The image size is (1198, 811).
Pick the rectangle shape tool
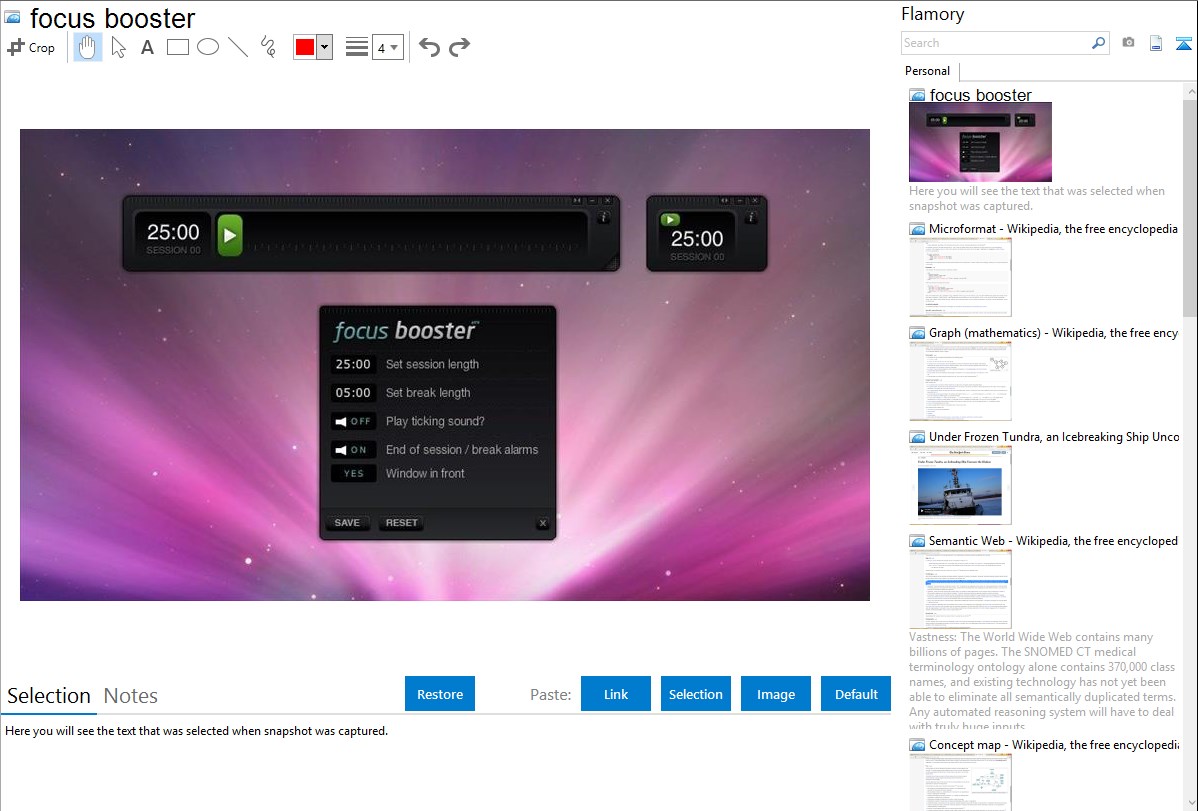point(177,47)
